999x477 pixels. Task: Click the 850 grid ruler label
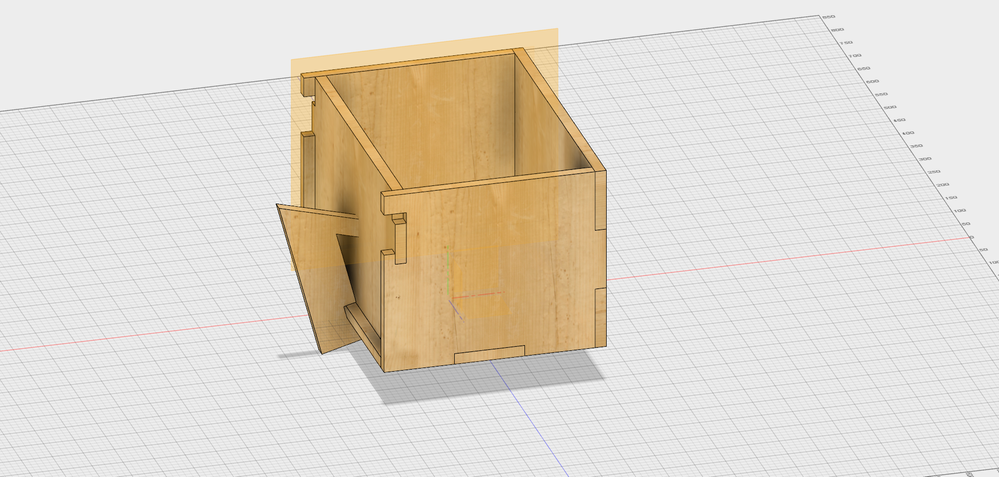click(x=829, y=17)
